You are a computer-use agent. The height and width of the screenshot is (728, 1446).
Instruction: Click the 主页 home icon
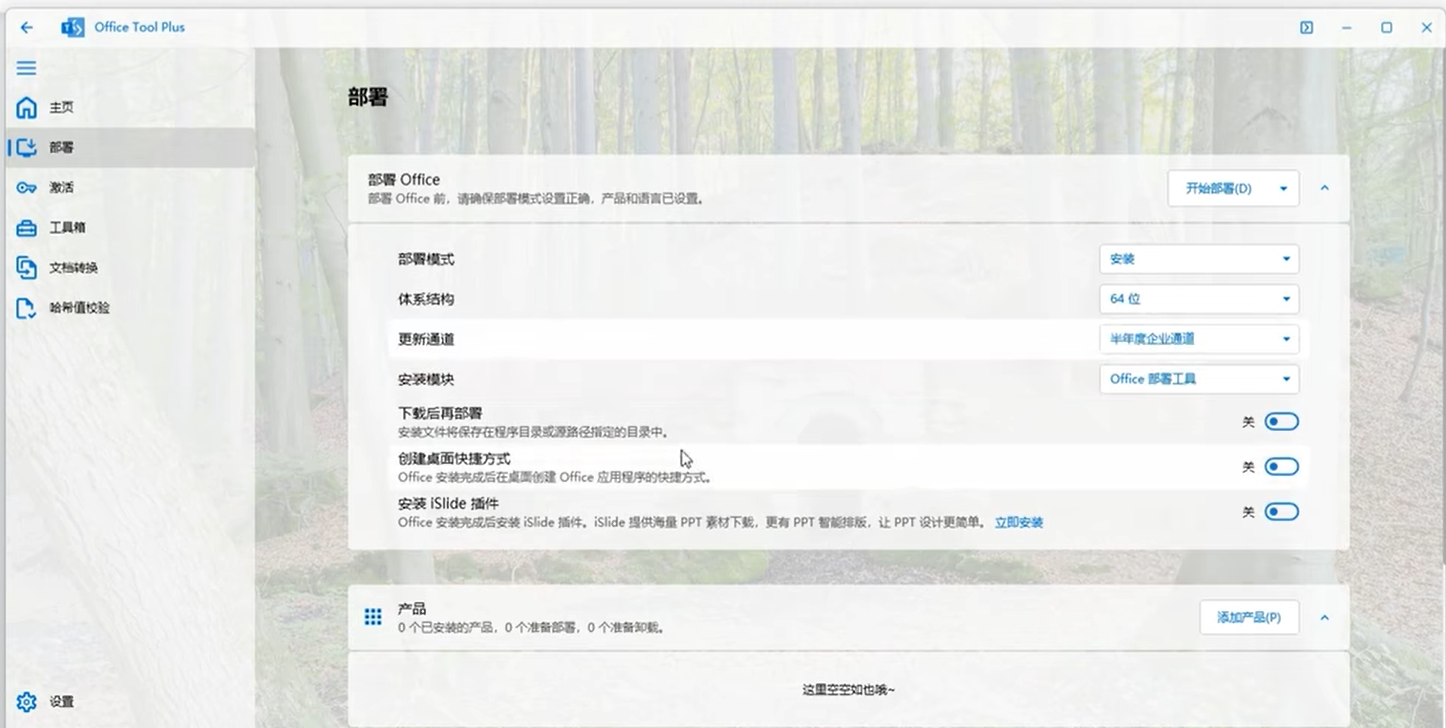pyautogui.click(x=27, y=107)
